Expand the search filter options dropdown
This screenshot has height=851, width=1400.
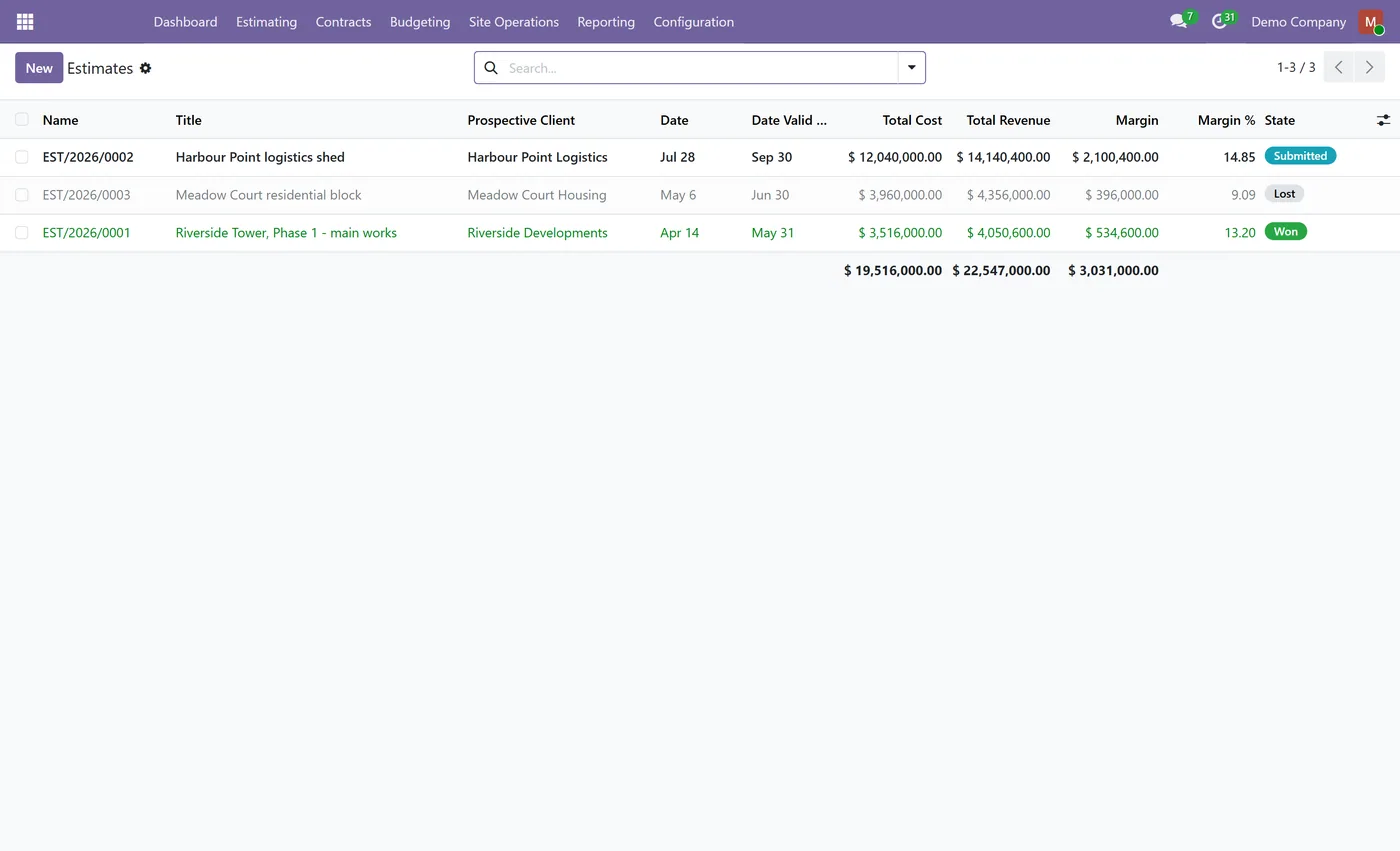click(x=912, y=68)
